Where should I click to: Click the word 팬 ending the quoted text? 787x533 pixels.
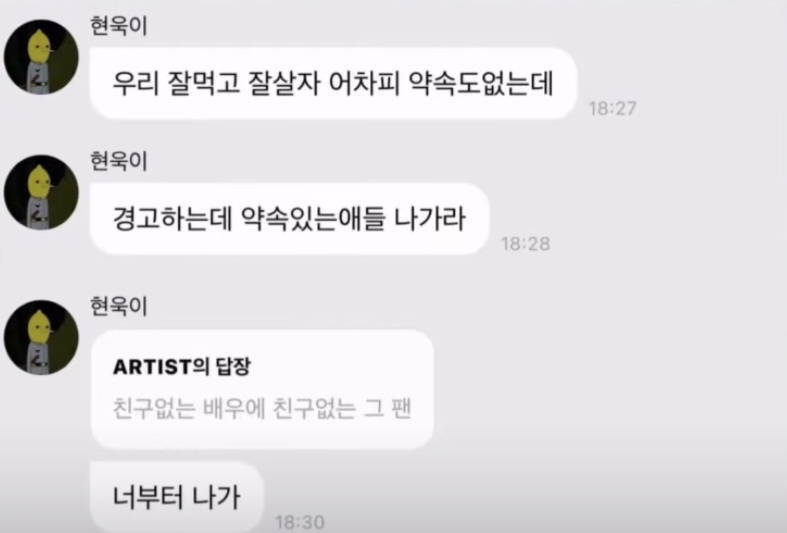401,409
